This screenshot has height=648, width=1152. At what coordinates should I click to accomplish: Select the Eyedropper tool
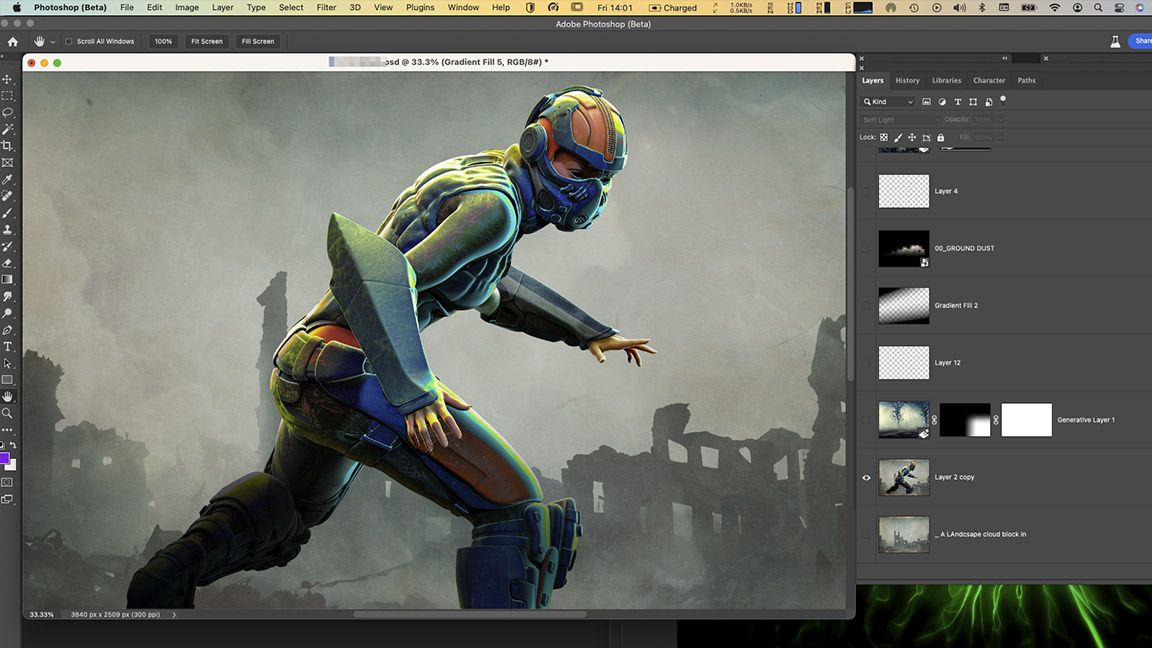click(x=7, y=179)
